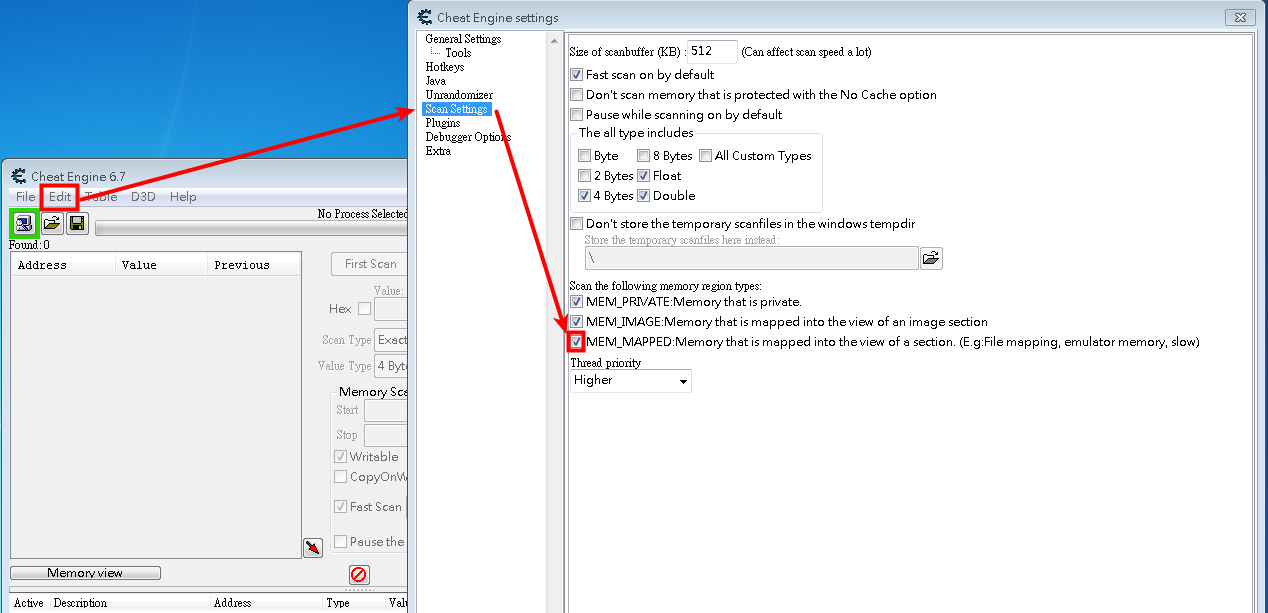Check the 8 Bytes type checkbox

pyautogui.click(x=643, y=156)
